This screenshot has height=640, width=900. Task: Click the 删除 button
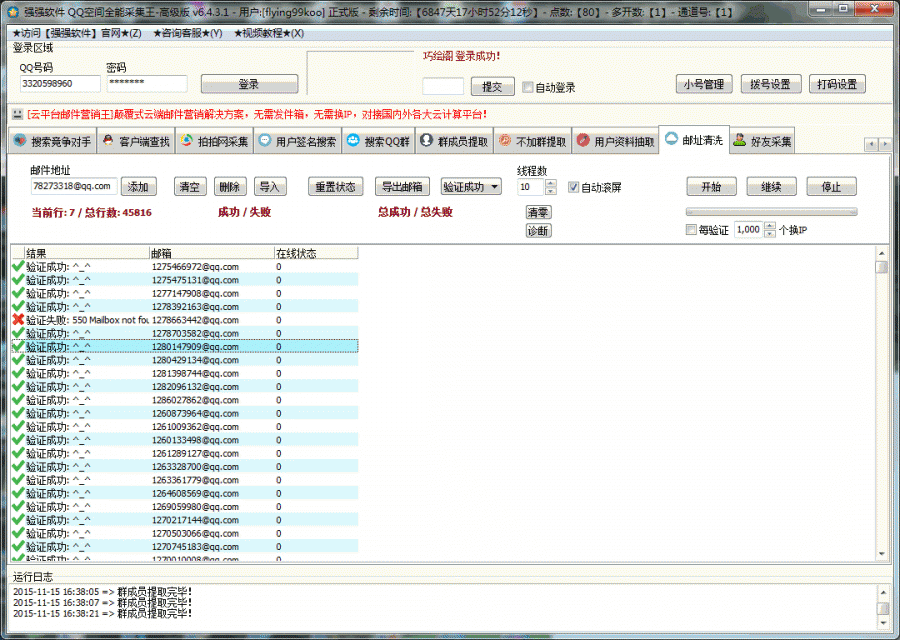tap(230, 187)
